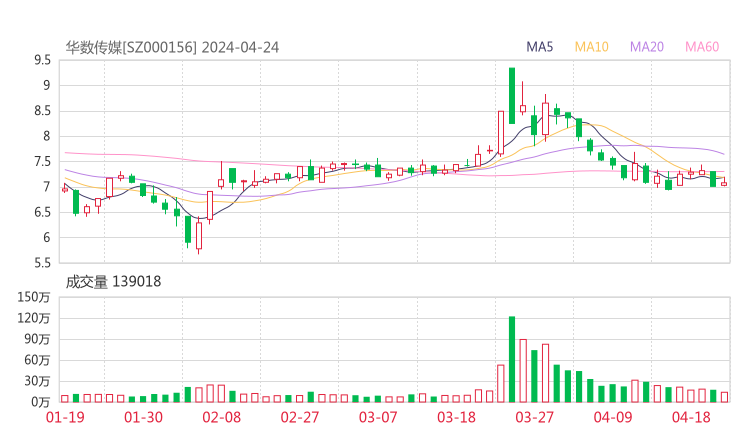The height and width of the screenshot is (440, 740).
Task: Click the 9.5 price axis label
Action: tap(42, 60)
